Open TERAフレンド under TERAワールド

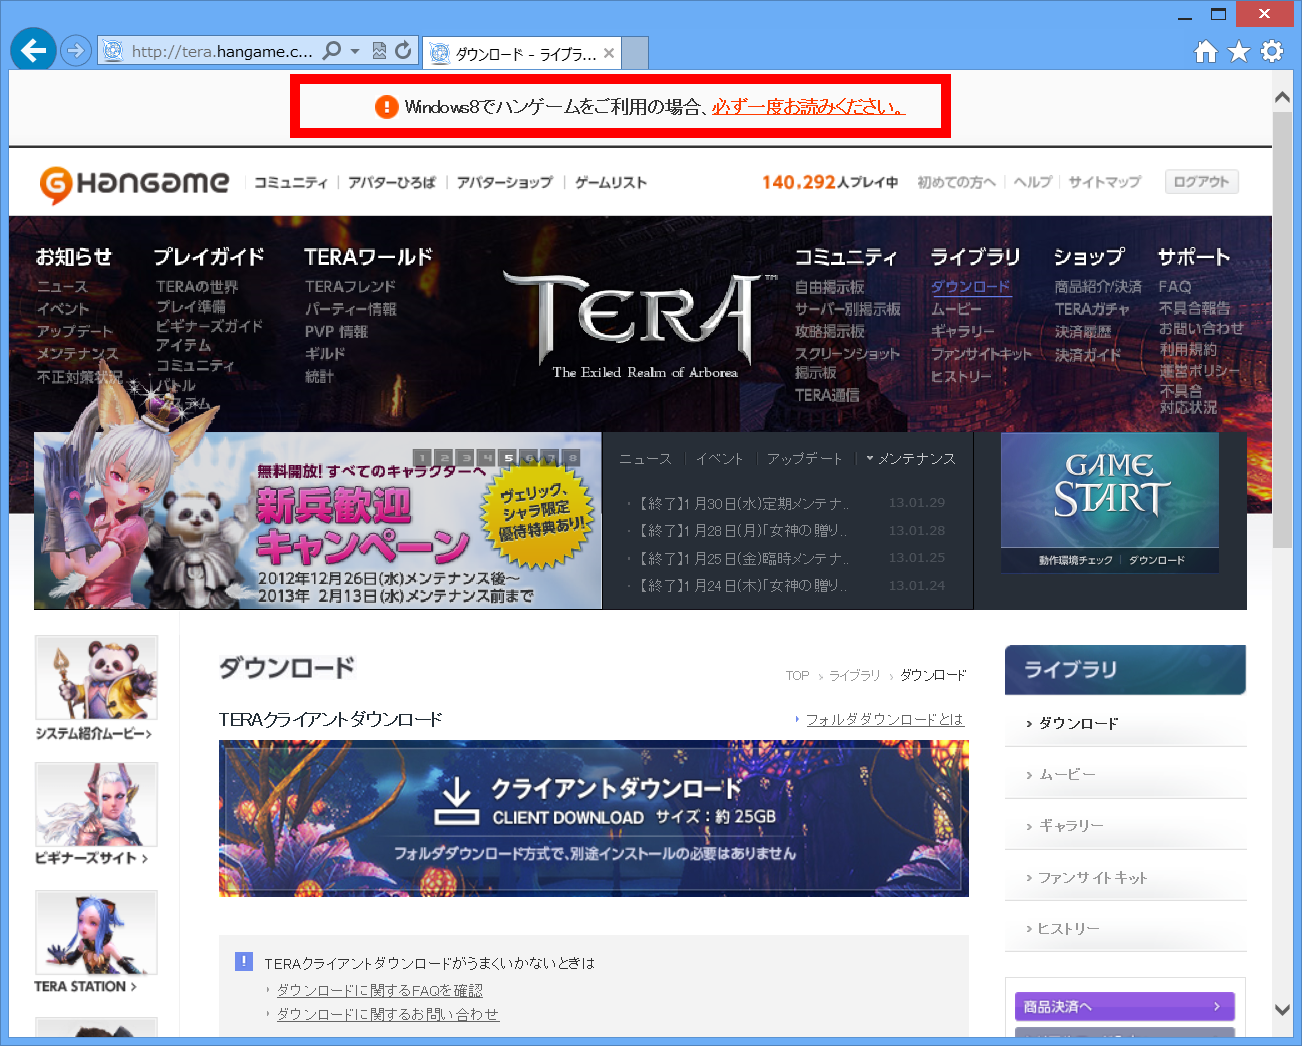pyautogui.click(x=350, y=287)
